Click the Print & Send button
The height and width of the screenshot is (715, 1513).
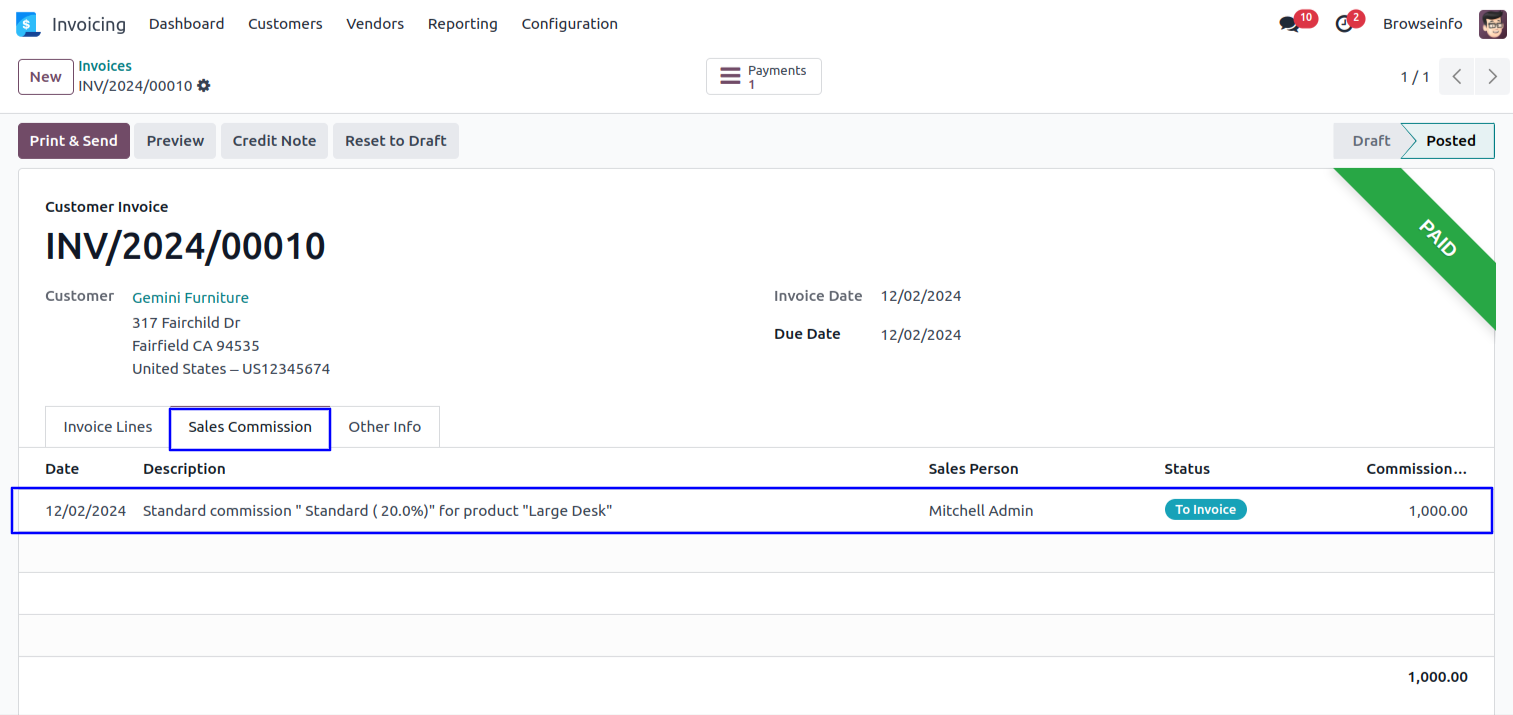[x=74, y=141]
